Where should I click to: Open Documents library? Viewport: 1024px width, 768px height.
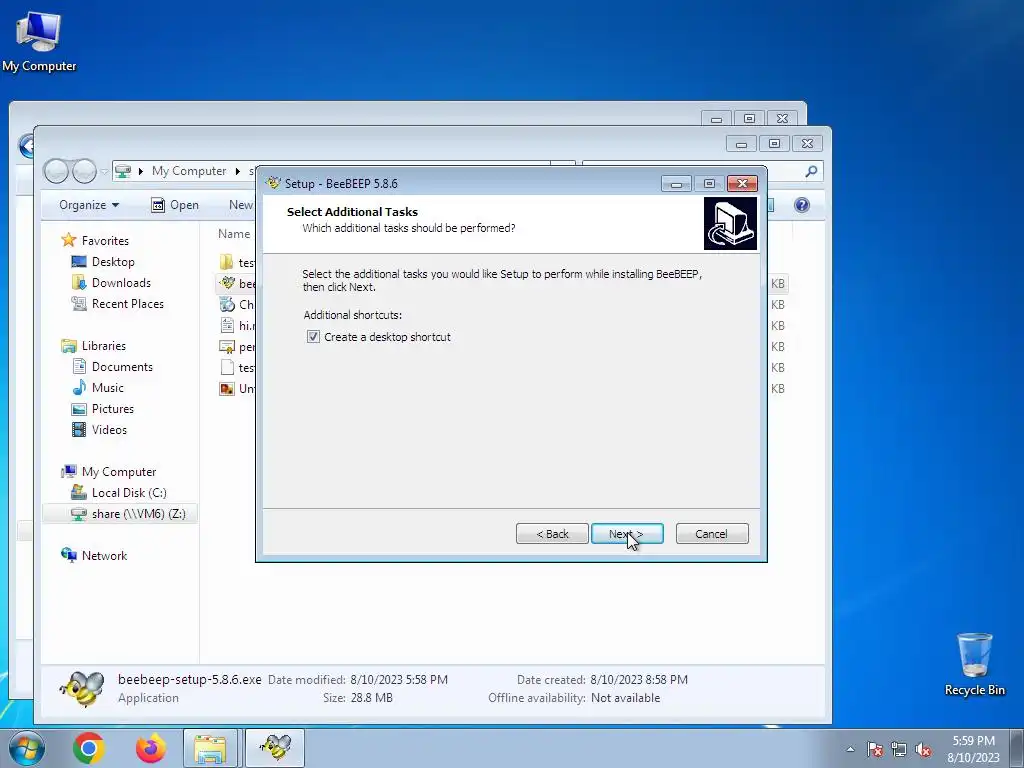pos(122,366)
